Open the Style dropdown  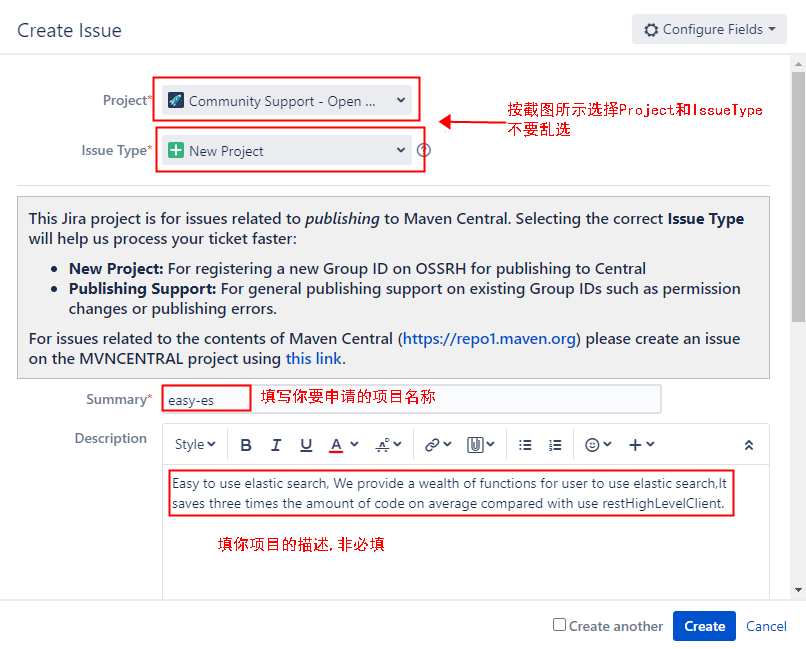click(195, 444)
